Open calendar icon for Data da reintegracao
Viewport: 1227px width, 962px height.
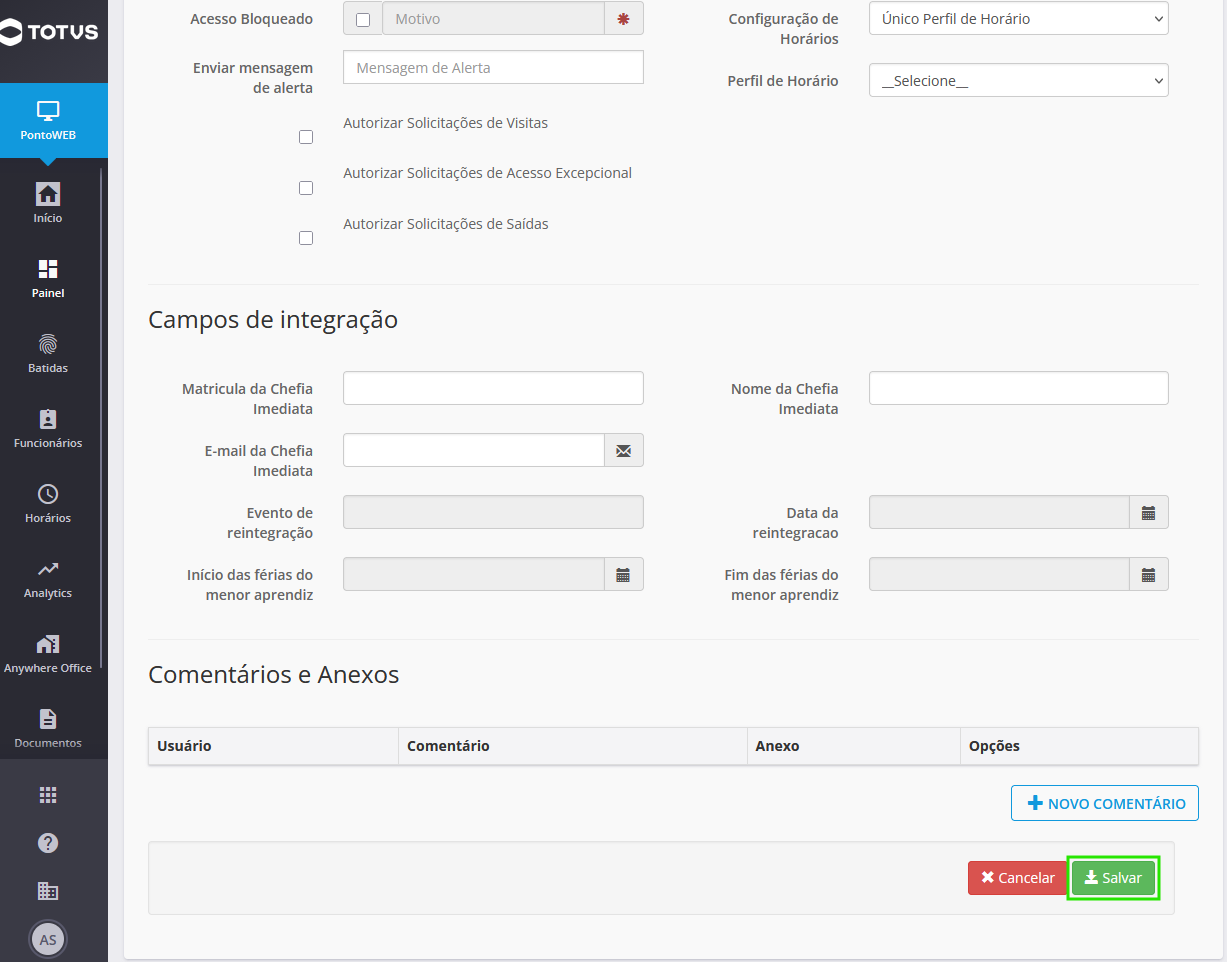point(1149,513)
